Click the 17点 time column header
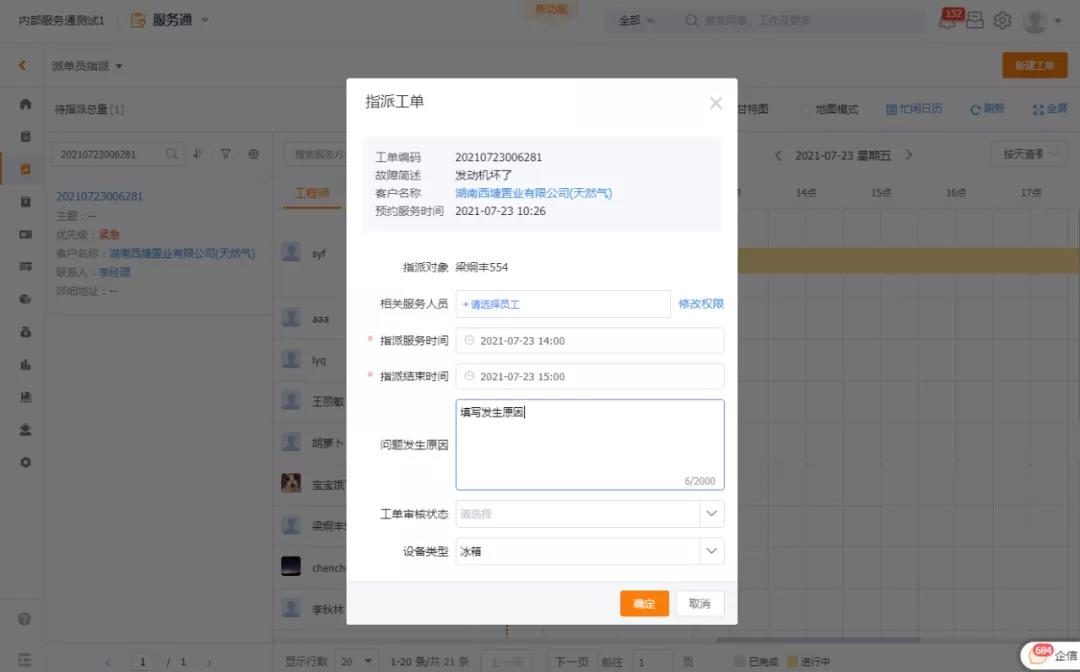This screenshot has width=1080, height=672. point(1030,193)
